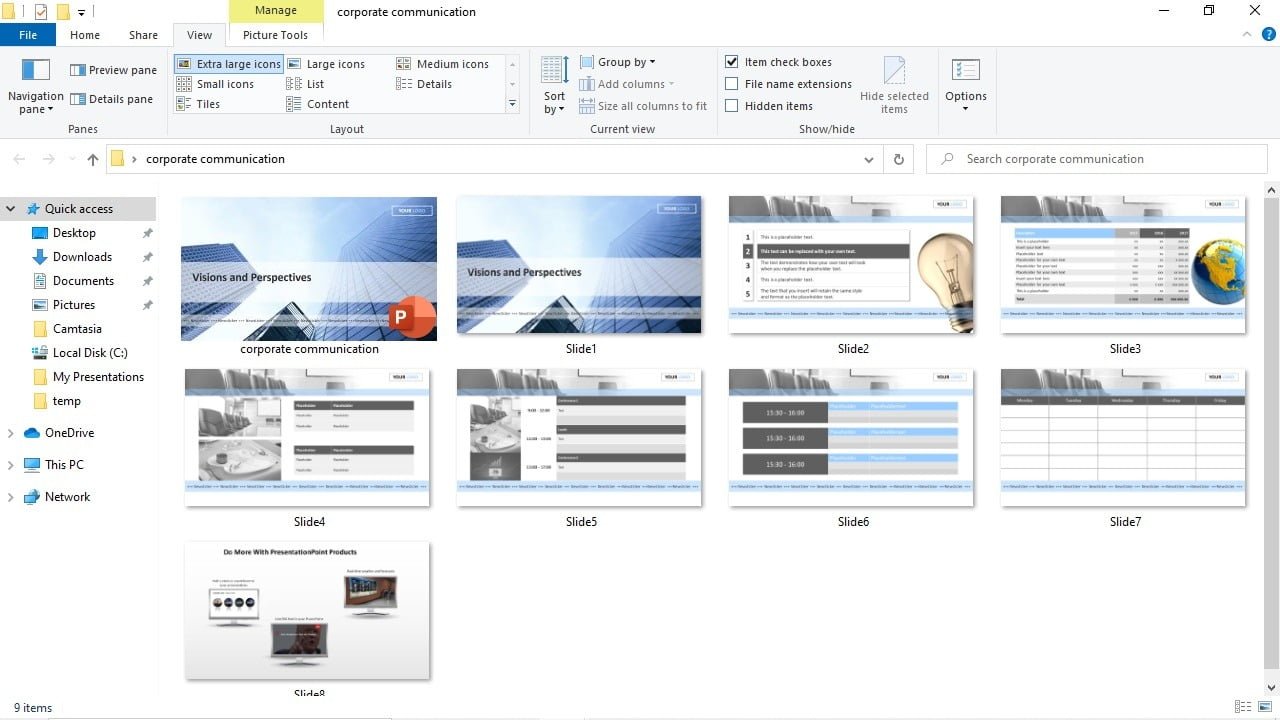The height and width of the screenshot is (720, 1280).
Task: Select the Slide3 globe thumbnail
Action: coord(1124,266)
